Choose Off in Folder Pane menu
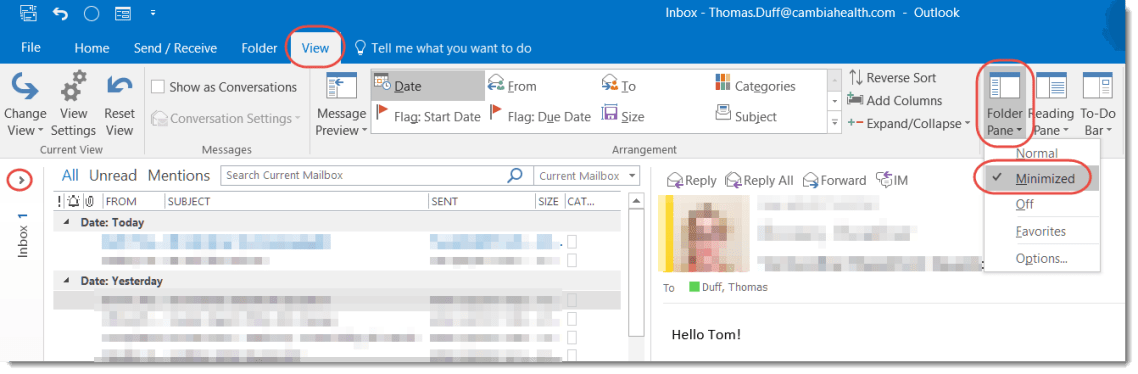 (x=1024, y=204)
